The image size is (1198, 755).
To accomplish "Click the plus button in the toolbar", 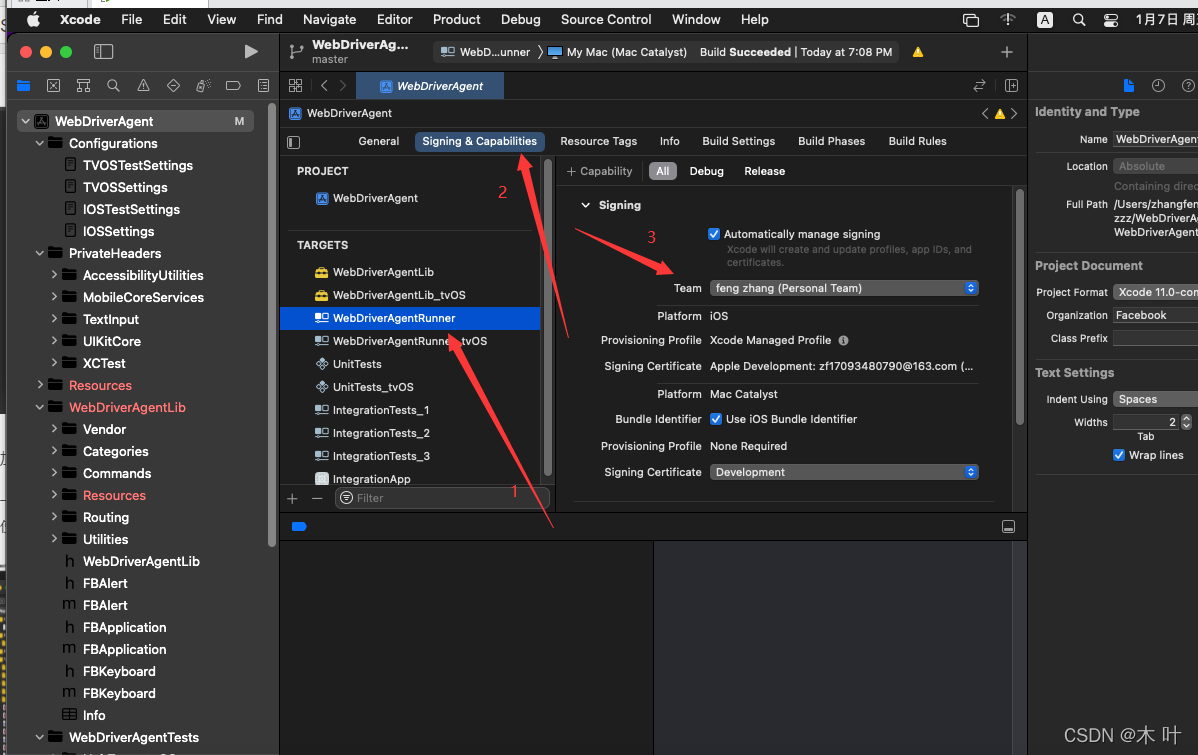I will point(1007,52).
